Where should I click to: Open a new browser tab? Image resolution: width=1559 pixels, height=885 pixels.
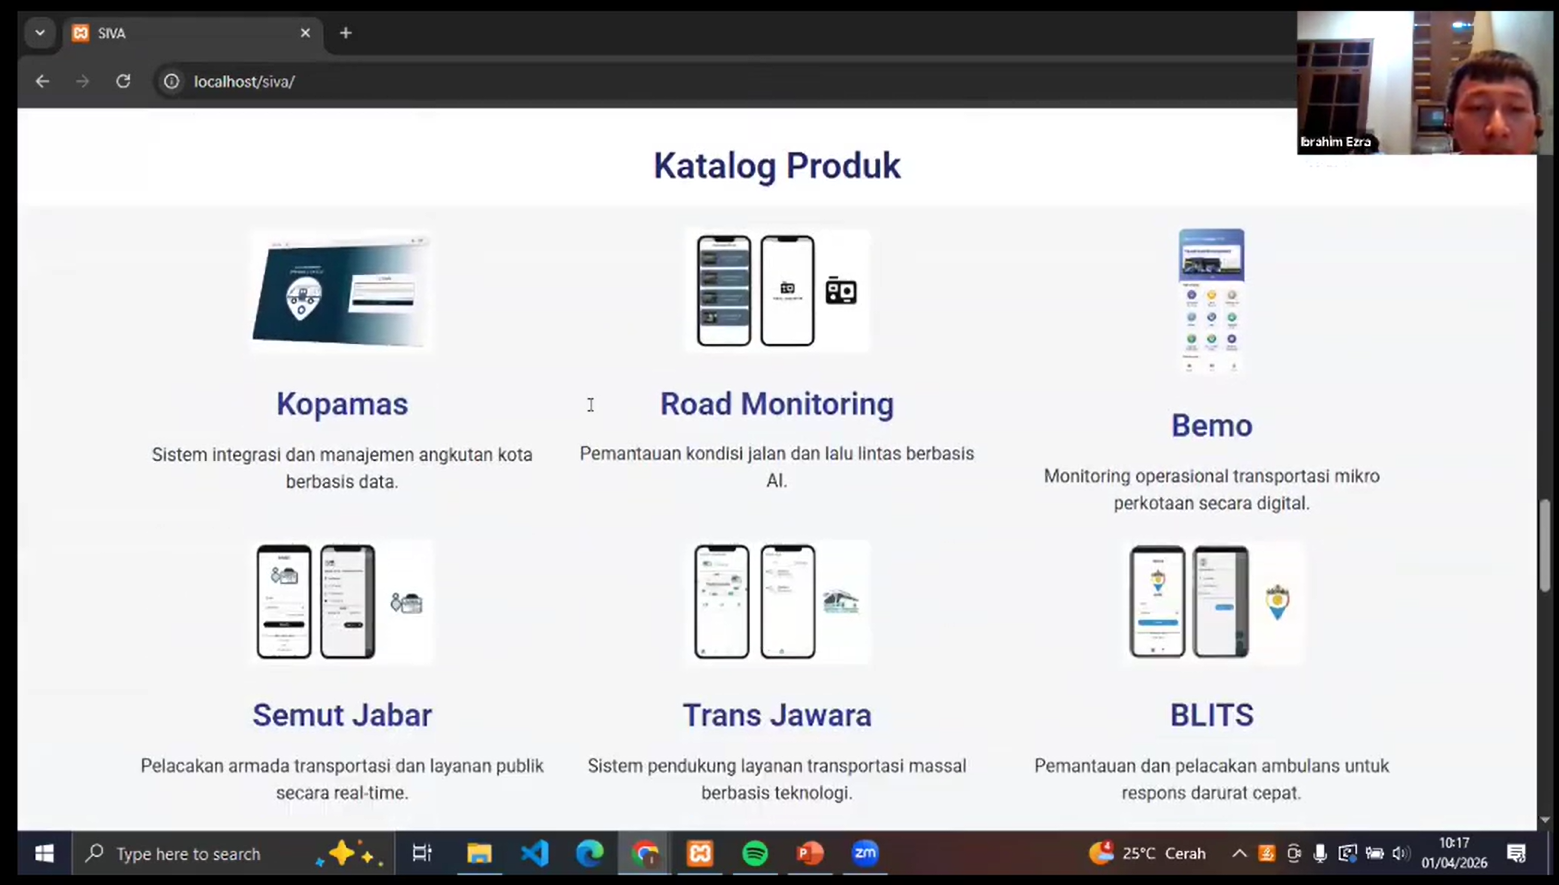click(346, 33)
